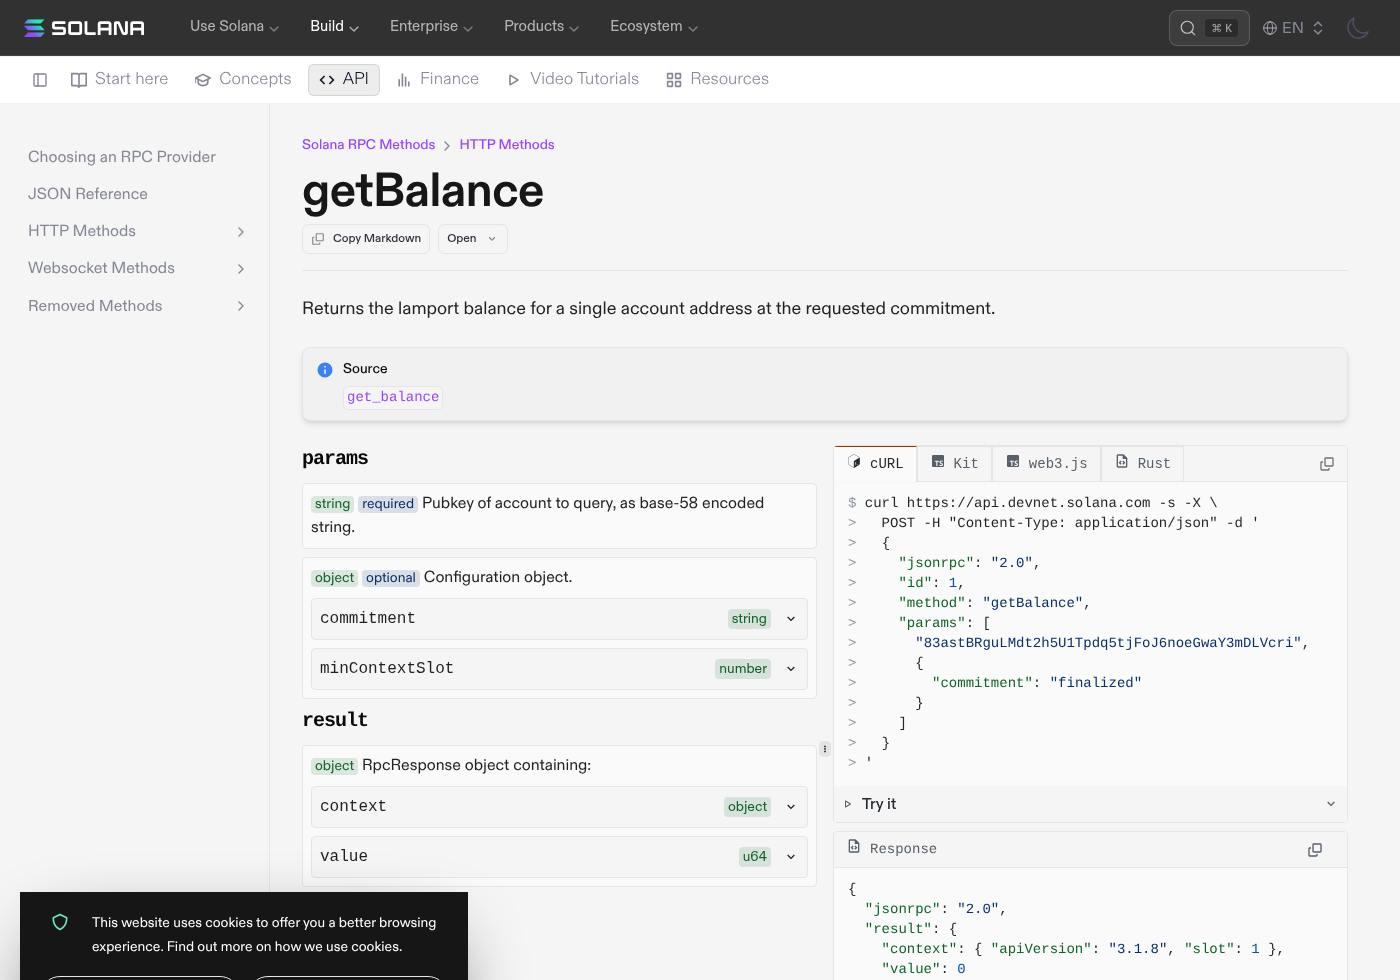Viewport: 1400px width, 980px height.
Task: Open the search box icon
Action: (x=1188, y=28)
